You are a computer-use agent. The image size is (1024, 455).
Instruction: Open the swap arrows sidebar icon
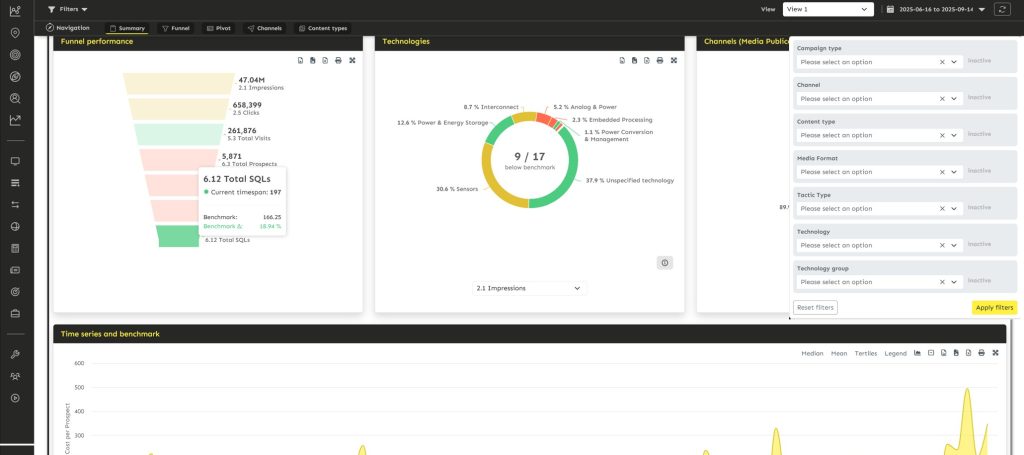(15, 204)
